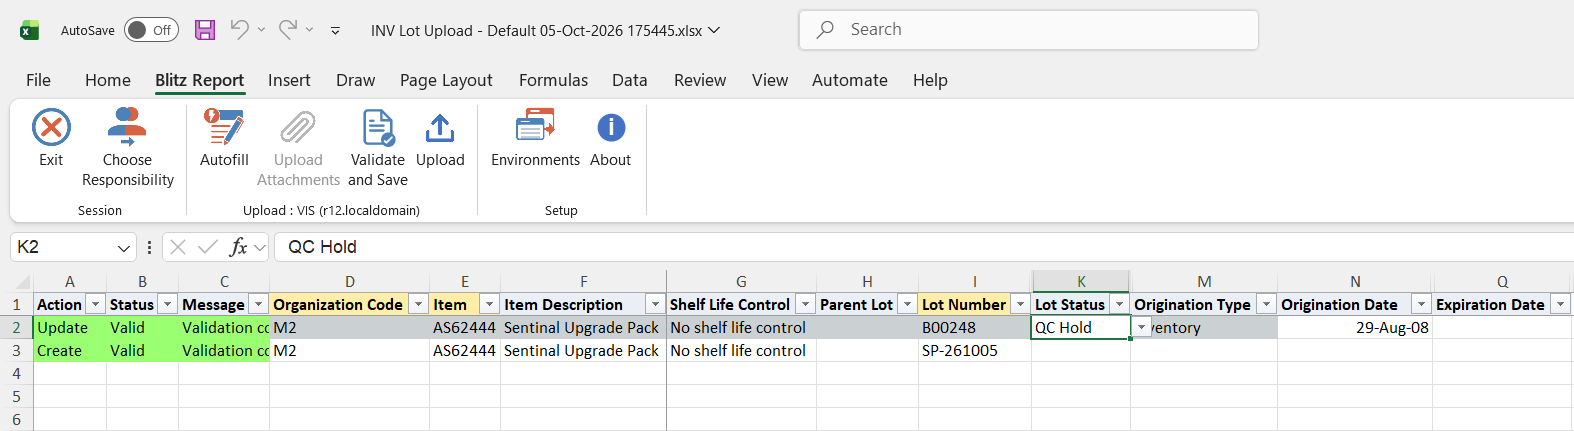Switch to the Data tab
The image size is (1574, 431).
(x=630, y=80)
